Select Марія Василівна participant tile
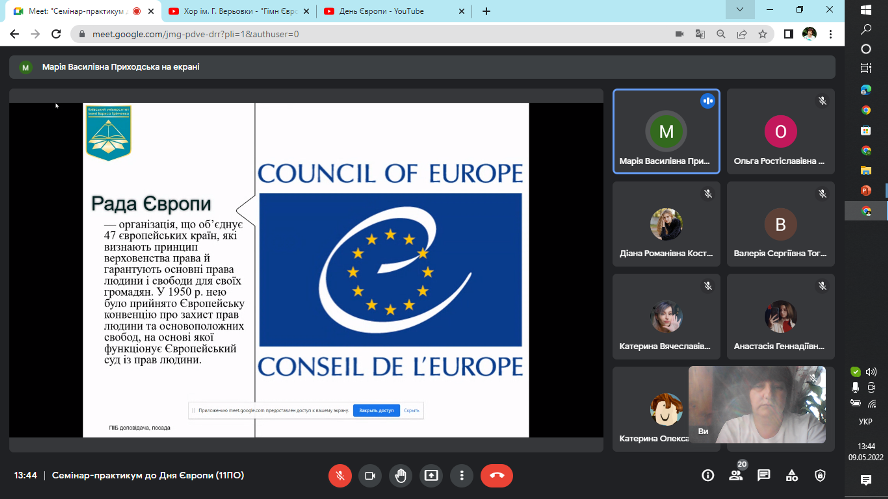The width and height of the screenshot is (888, 499). (666, 132)
